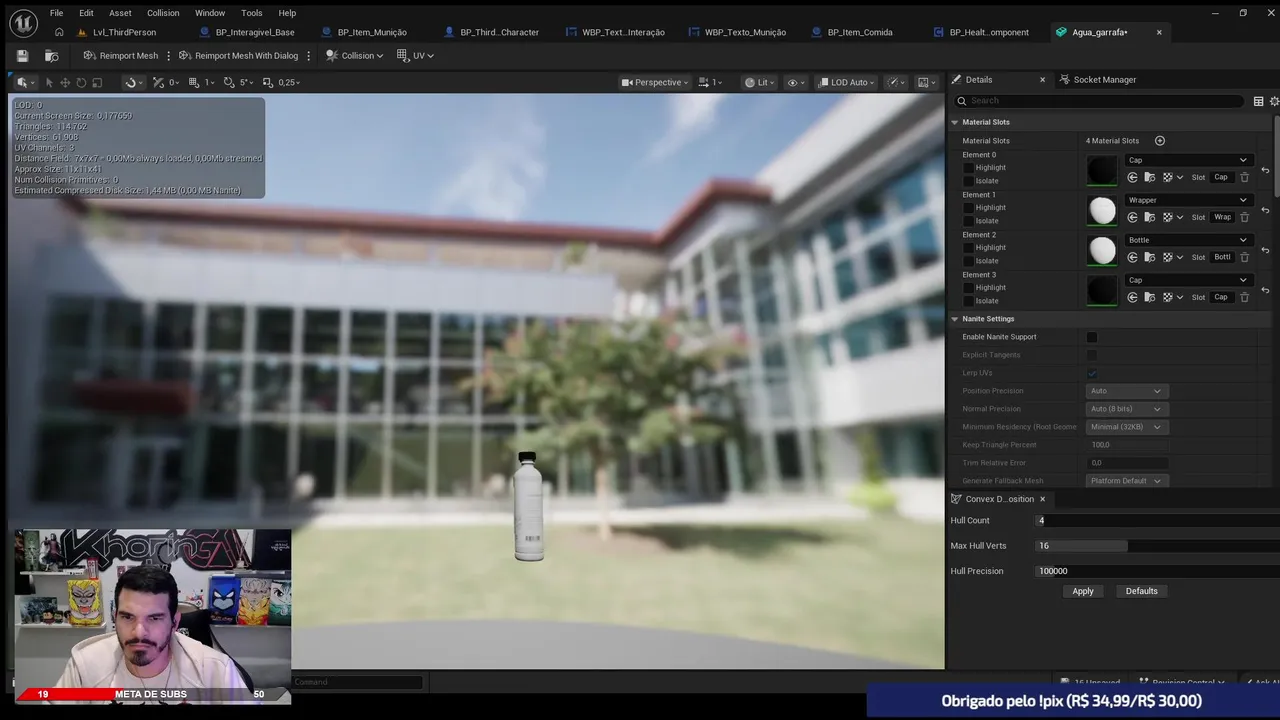Apply convex decomposition settings
Image resolution: width=1280 pixels, height=720 pixels.
tap(1083, 591)
